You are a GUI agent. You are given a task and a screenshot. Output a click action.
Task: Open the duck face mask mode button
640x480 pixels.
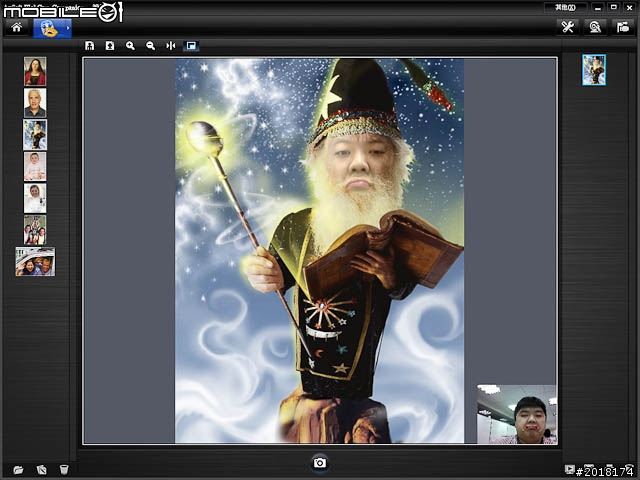49,28
